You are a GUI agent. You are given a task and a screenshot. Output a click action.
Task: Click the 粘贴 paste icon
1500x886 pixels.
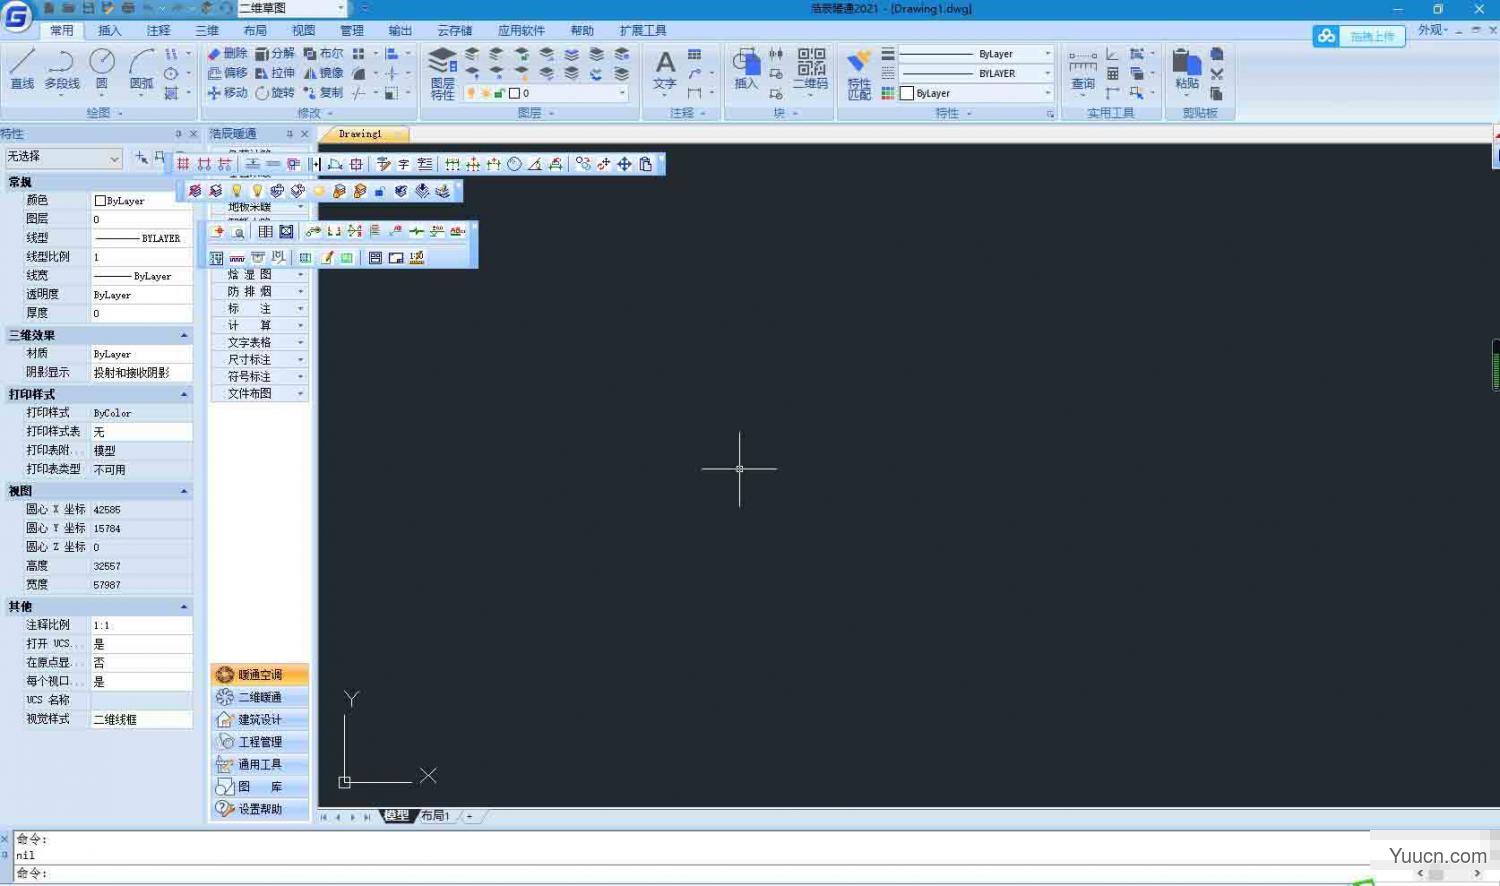click(1186, 69)
